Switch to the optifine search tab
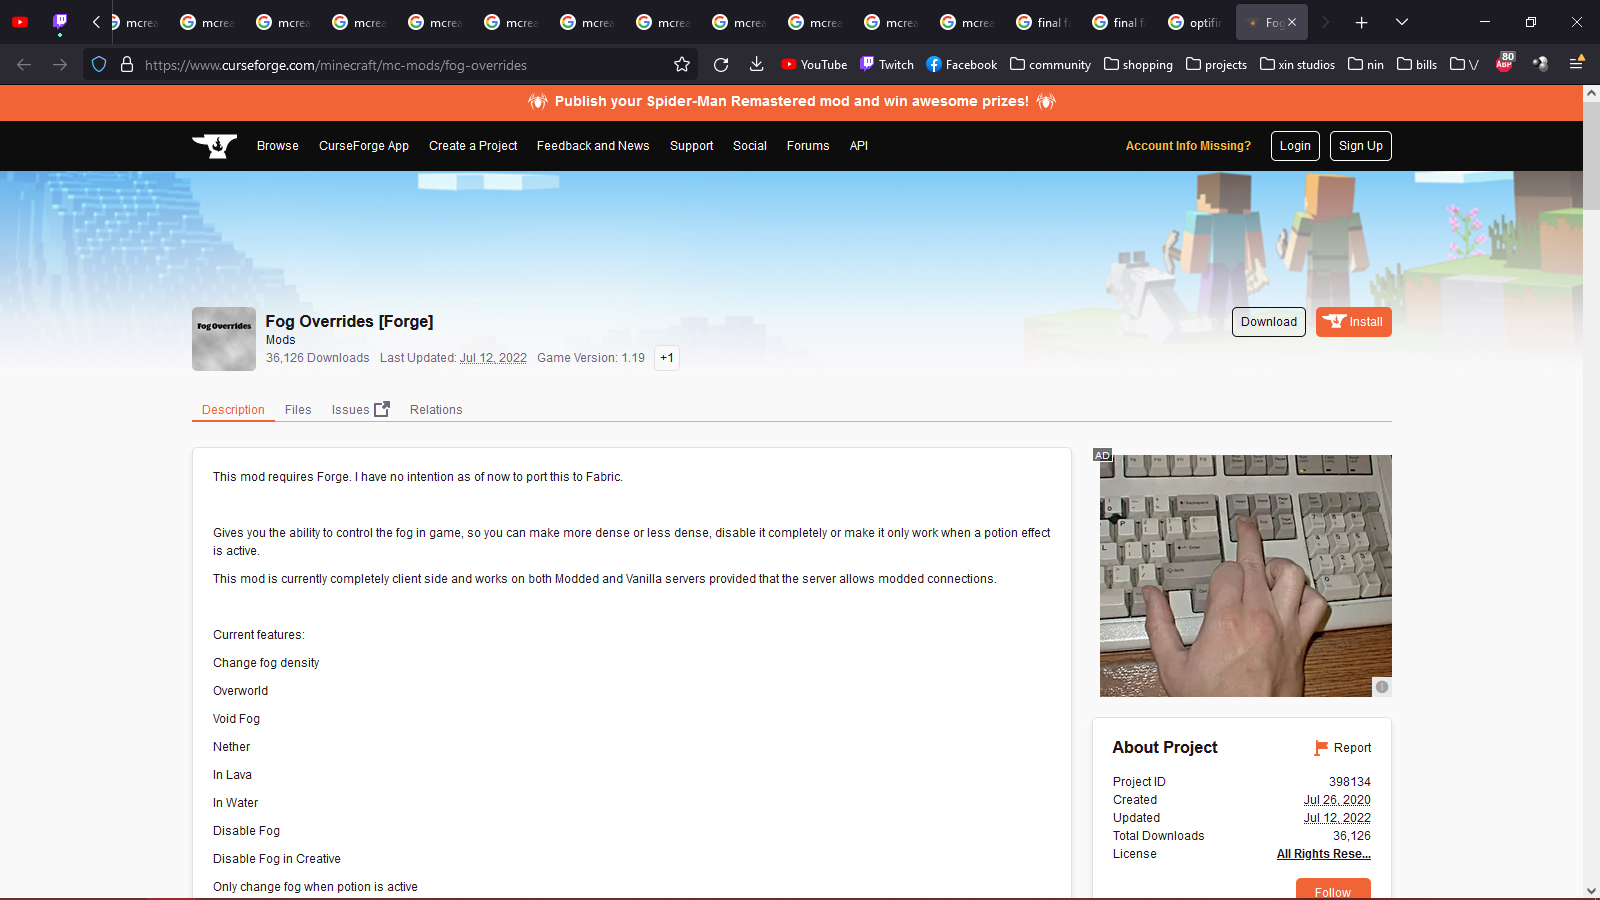Screen dimensions: 1600x900 (x=1196, y=22)
